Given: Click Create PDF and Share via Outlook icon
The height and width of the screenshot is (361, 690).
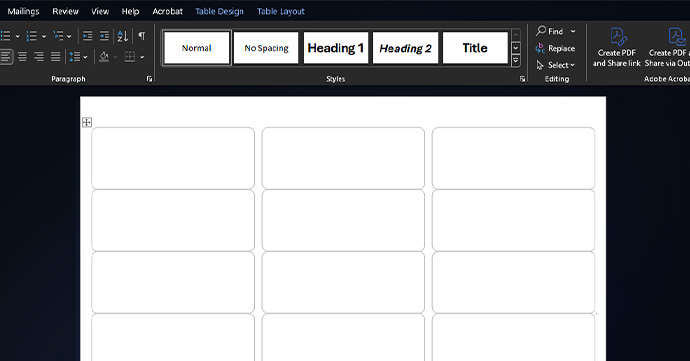Looking at the screenshot, I should point(676,37).
